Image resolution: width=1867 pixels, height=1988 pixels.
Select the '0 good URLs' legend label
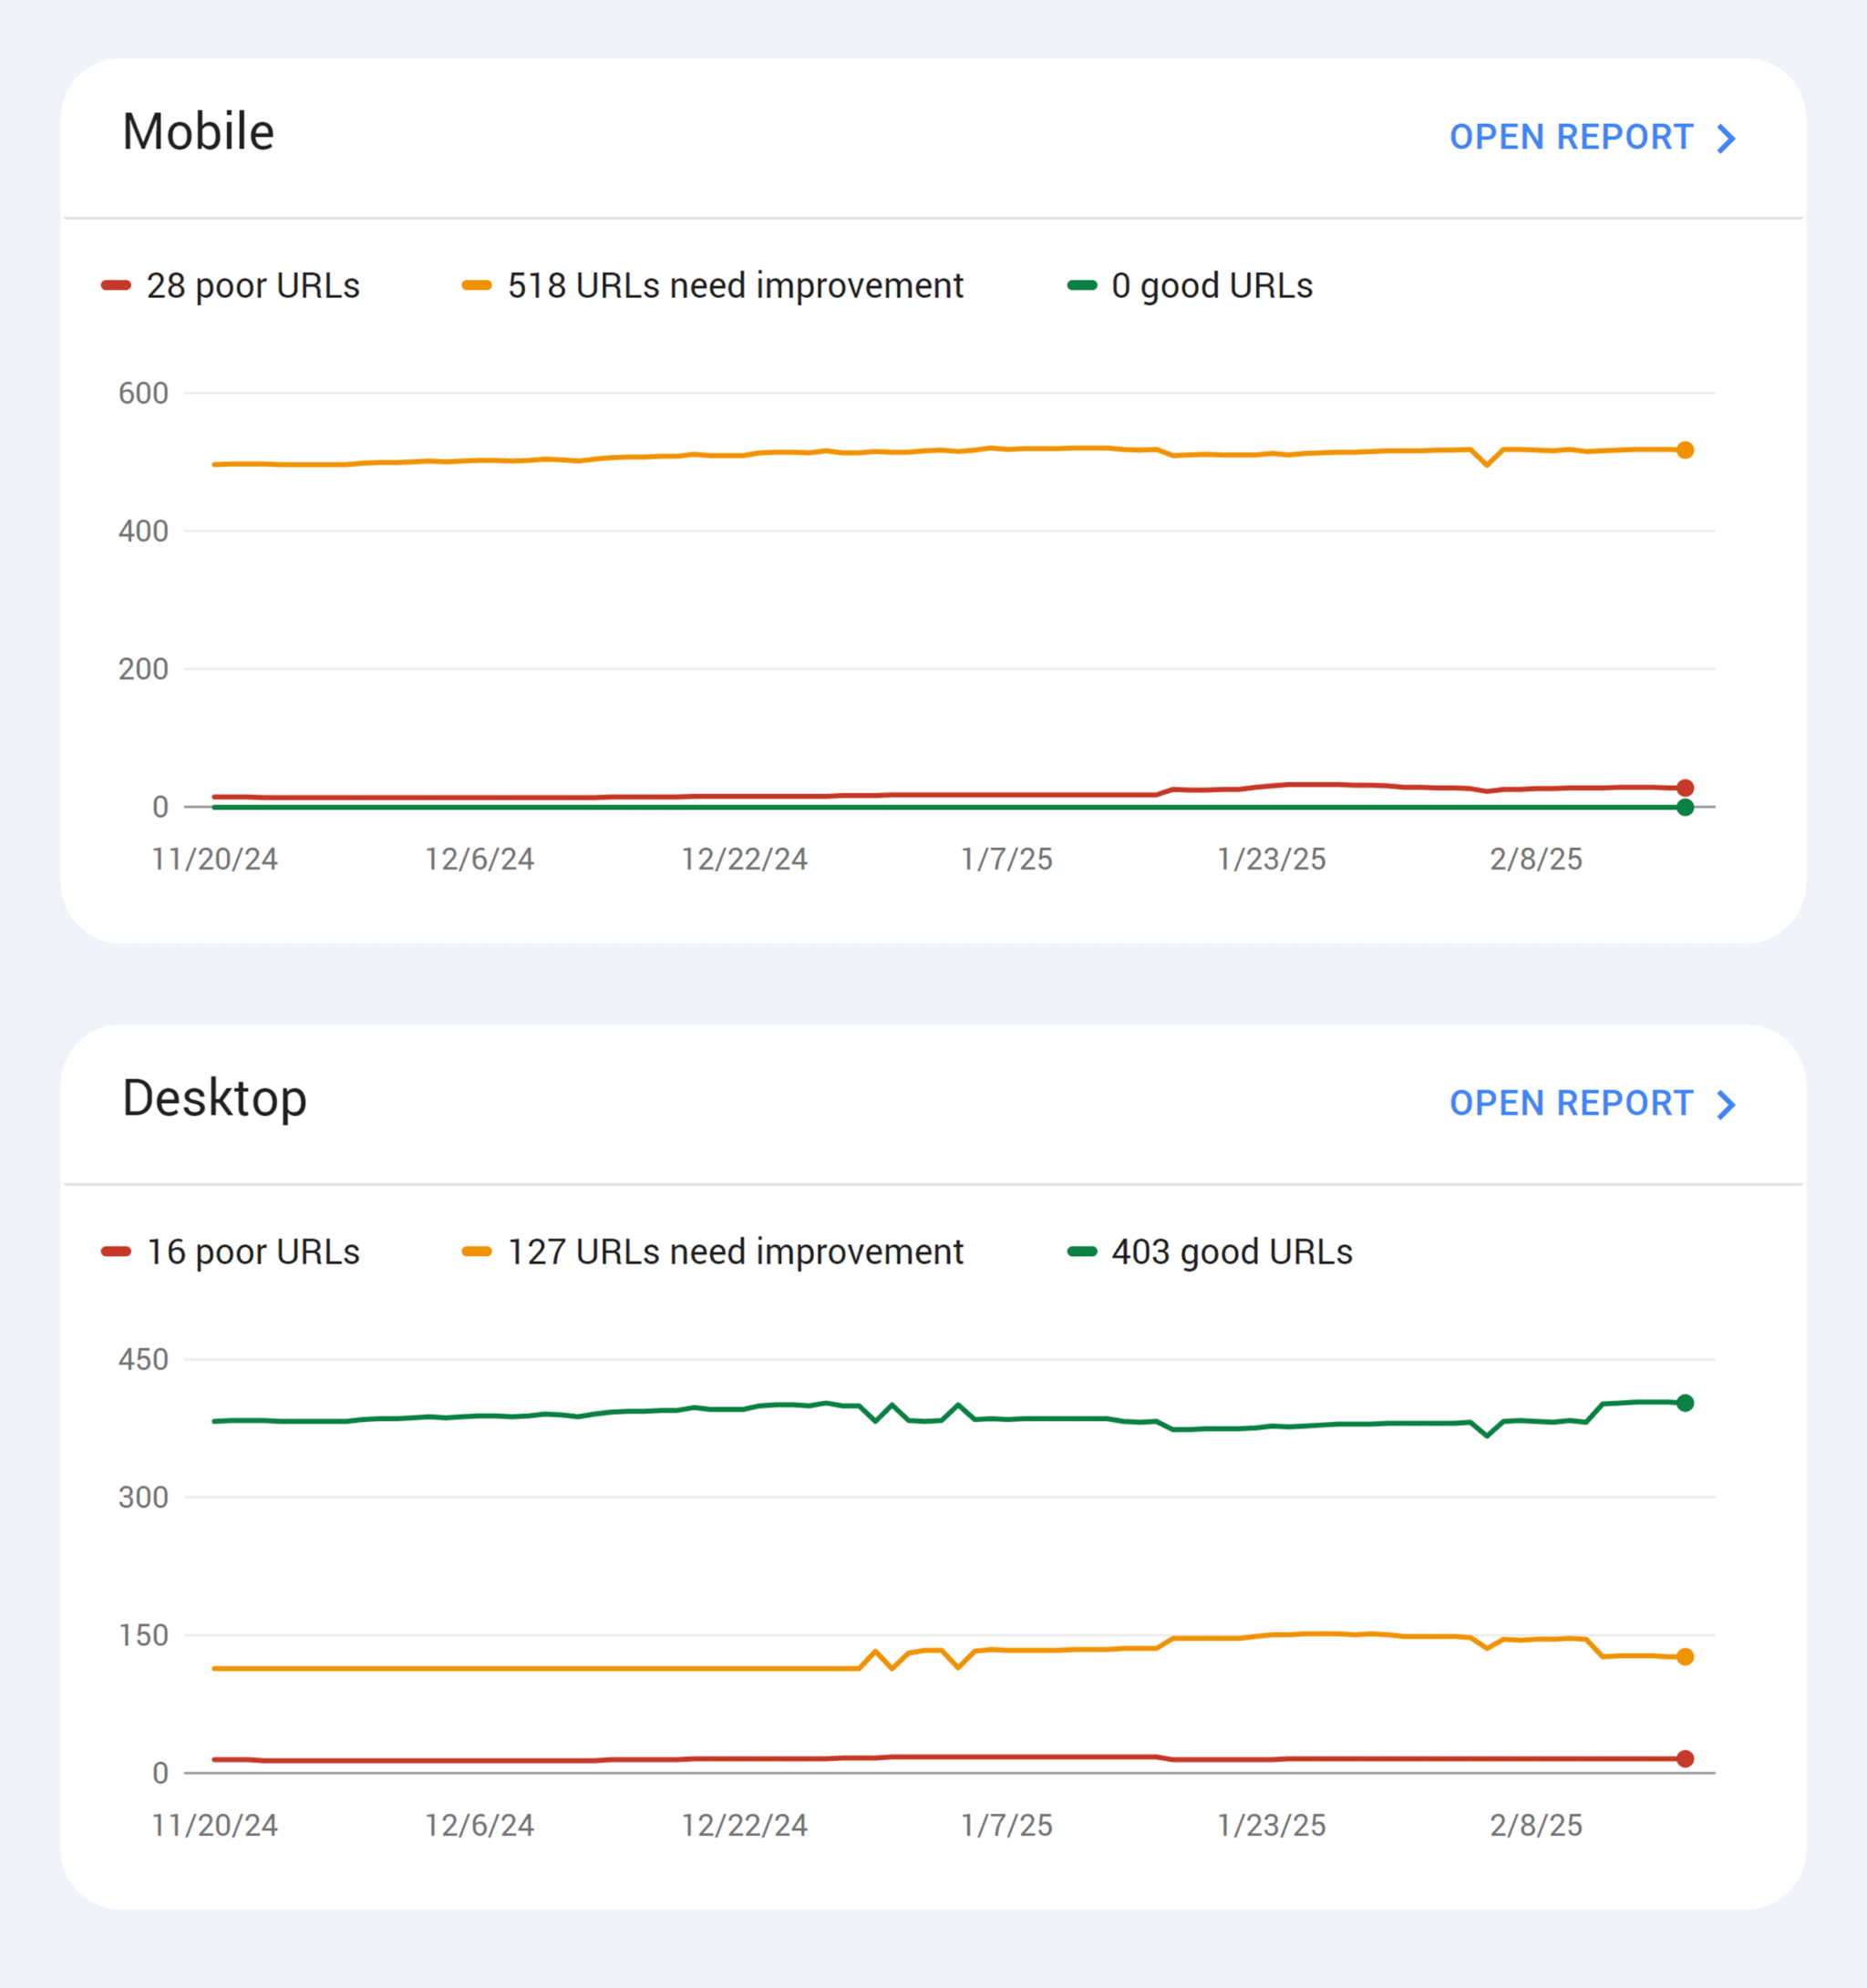(x=1212, y=286)
